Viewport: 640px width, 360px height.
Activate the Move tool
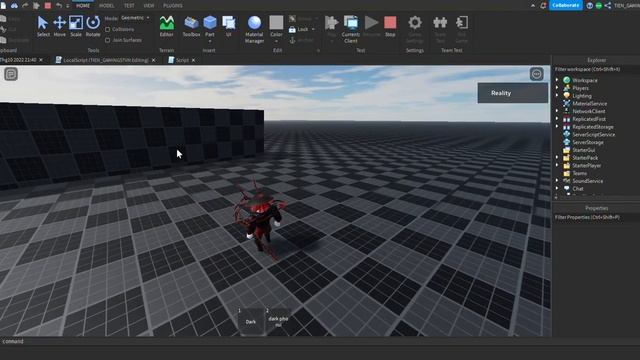click(60, 26)
